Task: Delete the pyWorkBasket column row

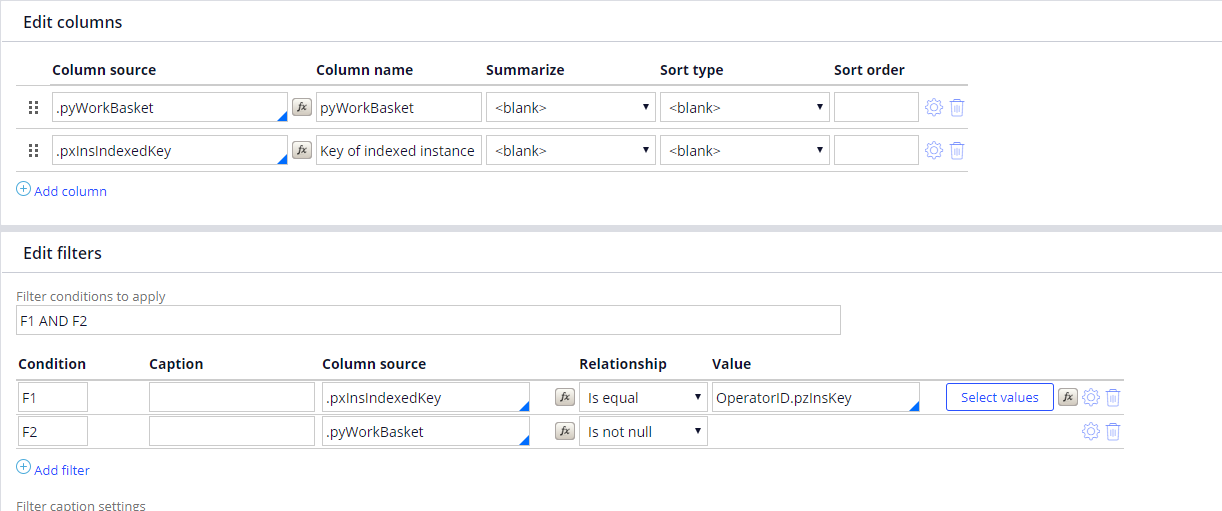Action: click(x=957, y=107)
